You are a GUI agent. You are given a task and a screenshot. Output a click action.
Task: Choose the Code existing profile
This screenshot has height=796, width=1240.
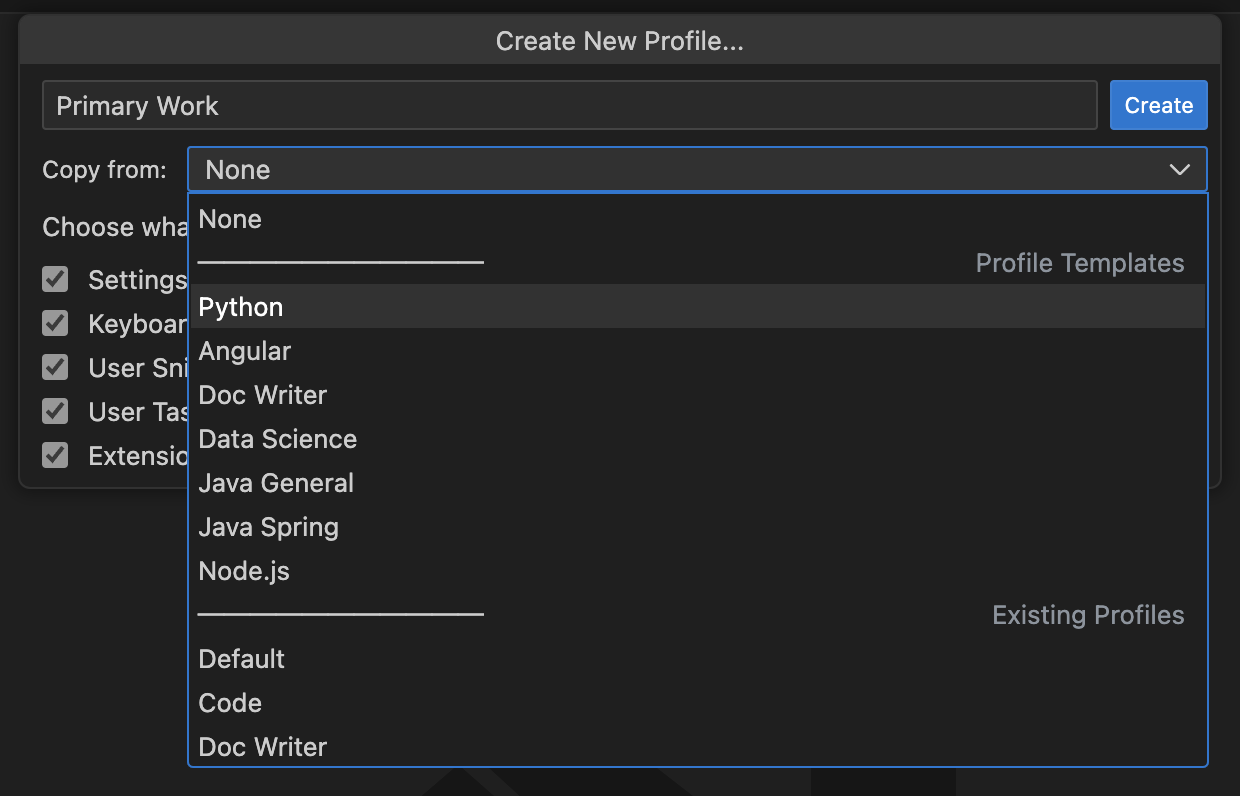(x=229, y=703)
